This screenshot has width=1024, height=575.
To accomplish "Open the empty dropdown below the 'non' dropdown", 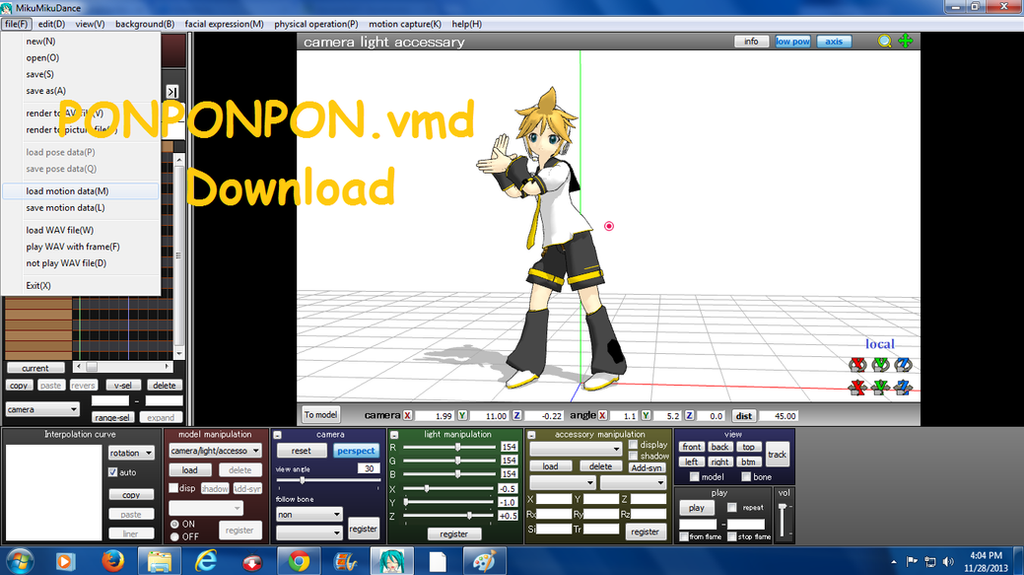I will (x=309, y=533).
